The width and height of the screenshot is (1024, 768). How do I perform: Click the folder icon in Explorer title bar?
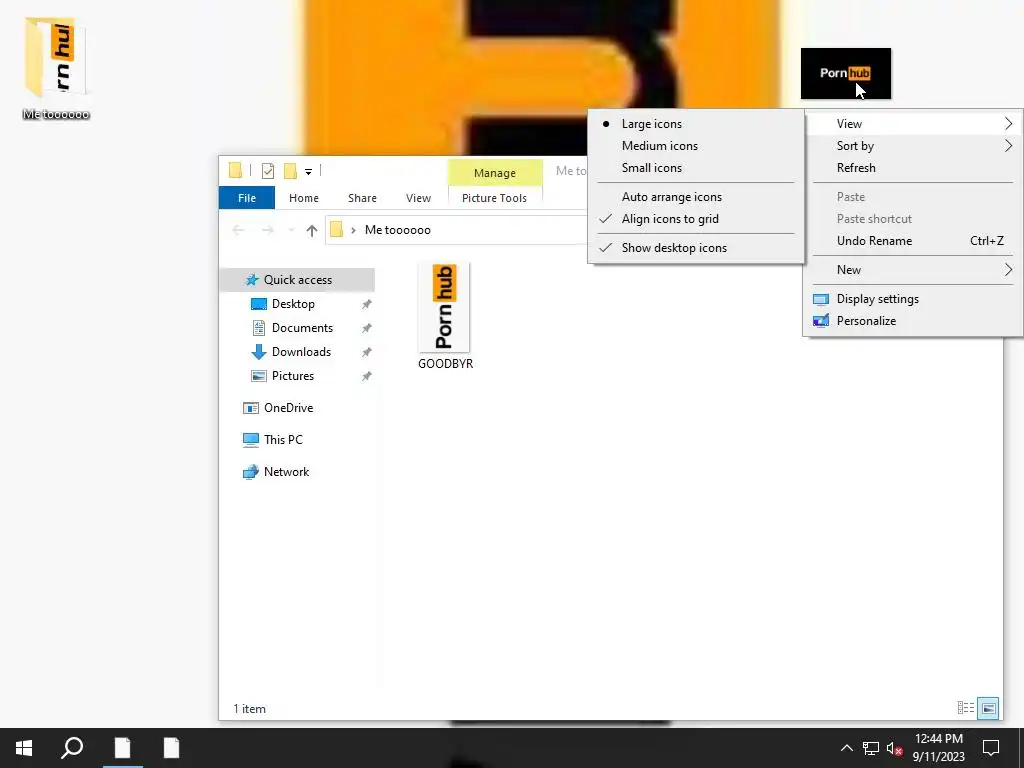tap(236, 171)
